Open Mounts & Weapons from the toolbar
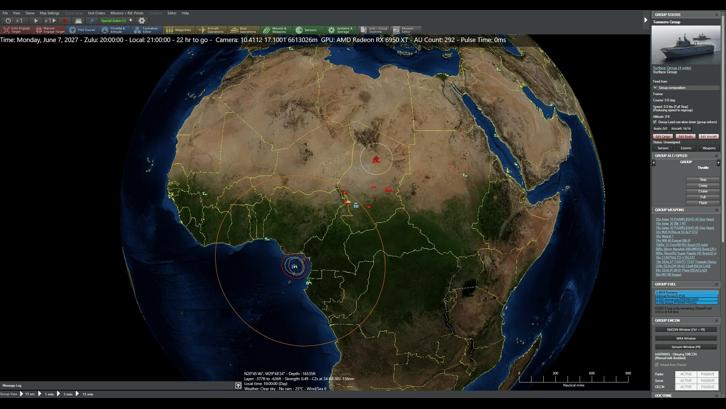This screenshot has width=726, height=409. coord(276,30)
